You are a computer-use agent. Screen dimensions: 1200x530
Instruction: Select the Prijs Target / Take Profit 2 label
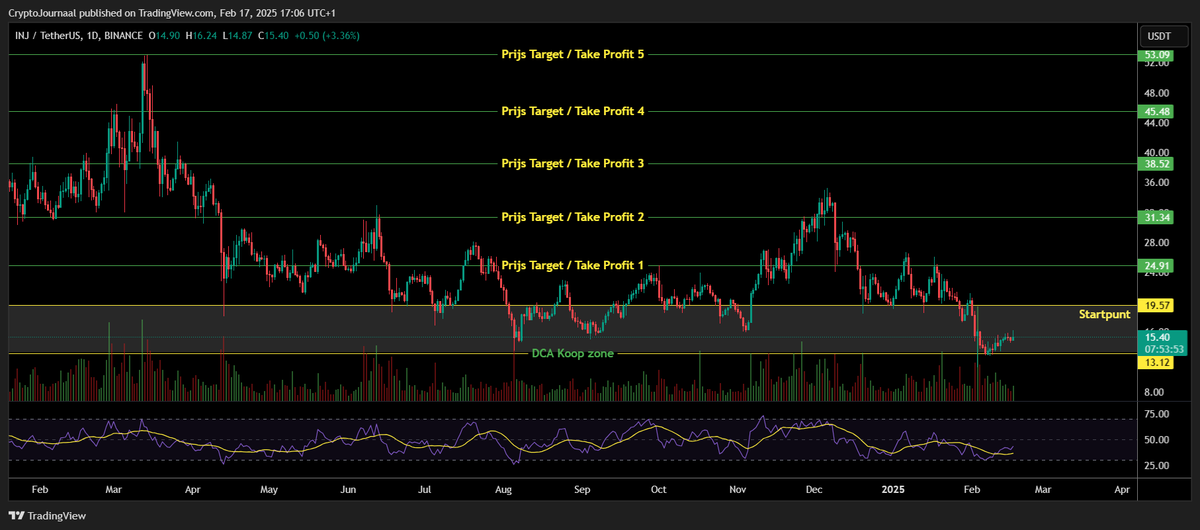click(x=573, y=217)
